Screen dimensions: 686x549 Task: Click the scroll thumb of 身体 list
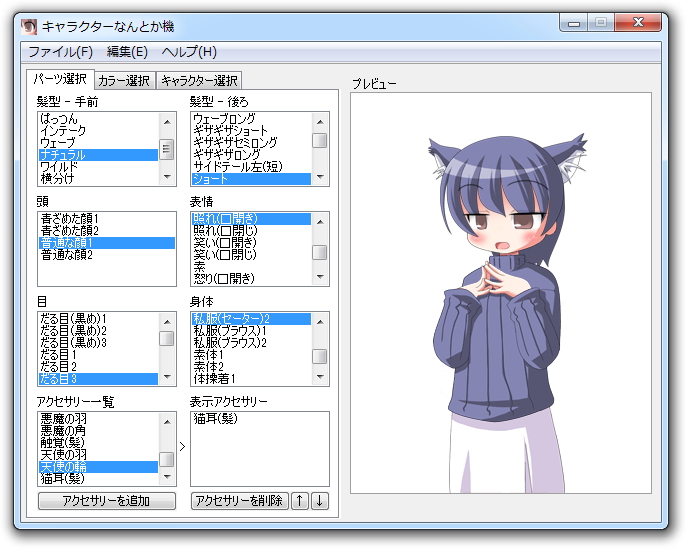point(320,356)
